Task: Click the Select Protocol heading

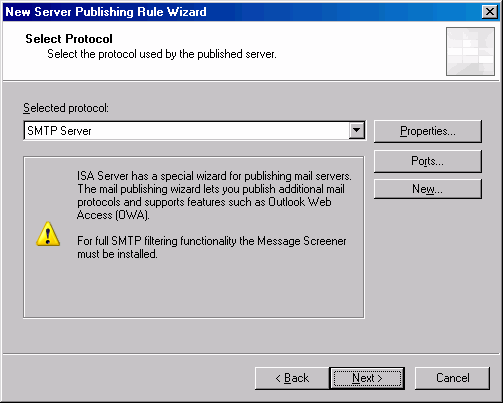Action: [x=69, y=39]
